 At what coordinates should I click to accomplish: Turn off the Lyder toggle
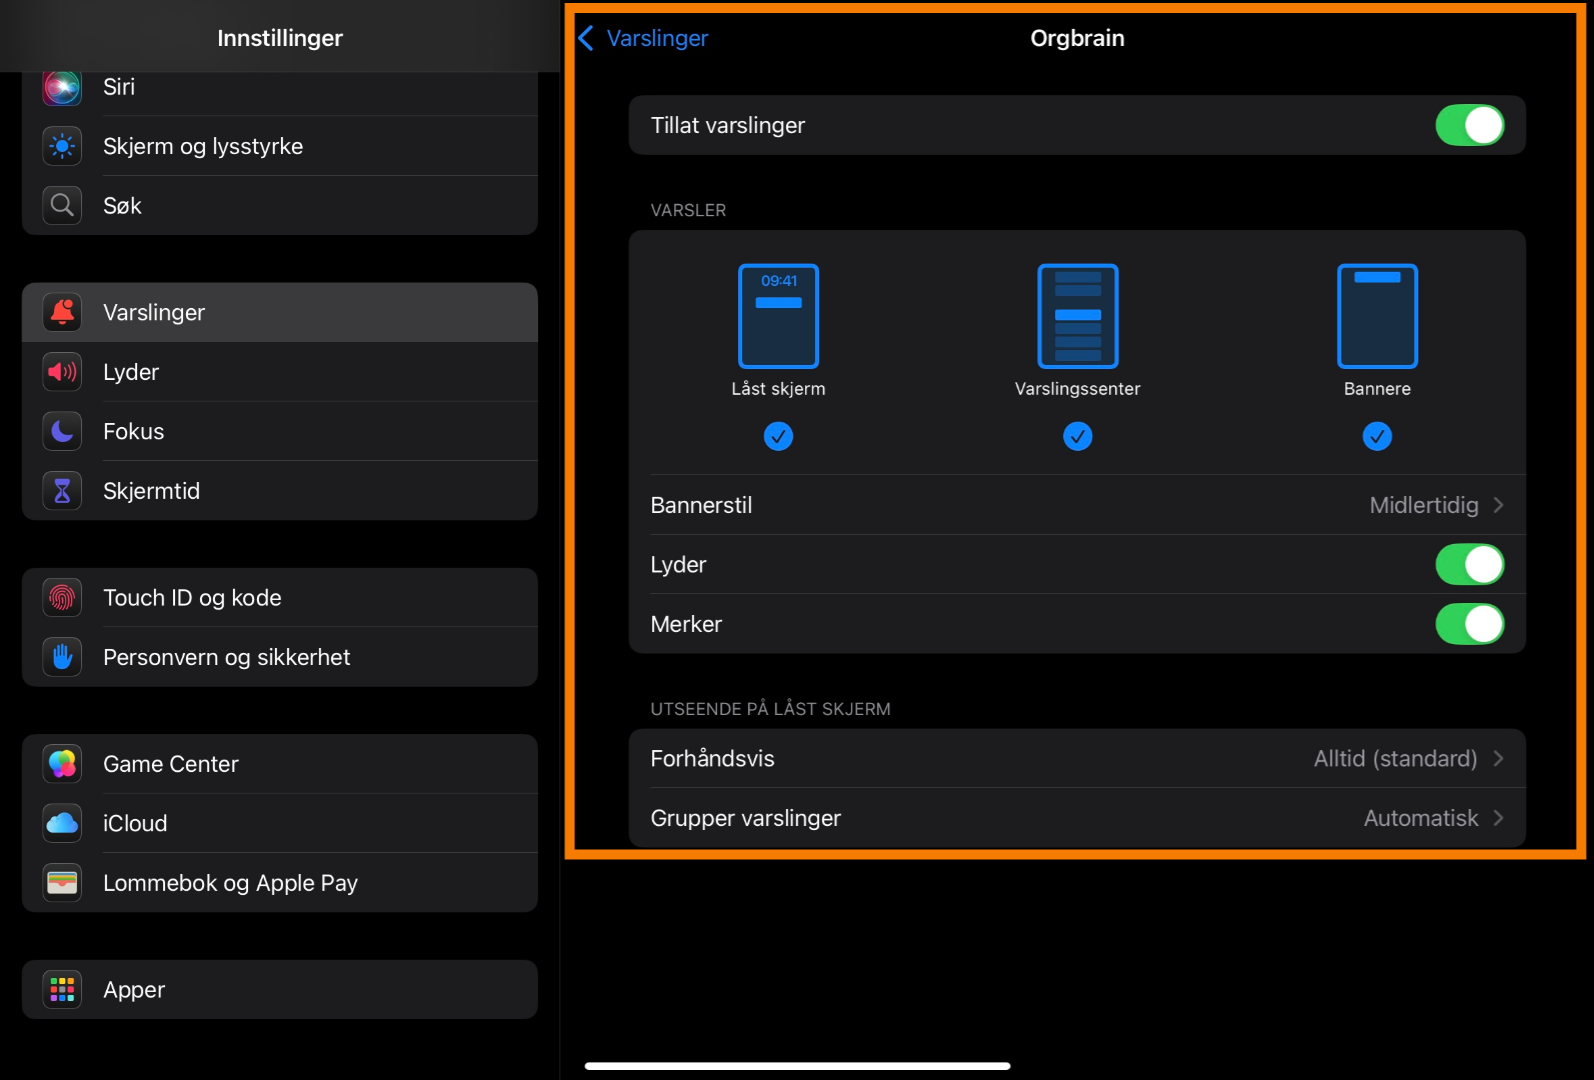pos(1469,565)
